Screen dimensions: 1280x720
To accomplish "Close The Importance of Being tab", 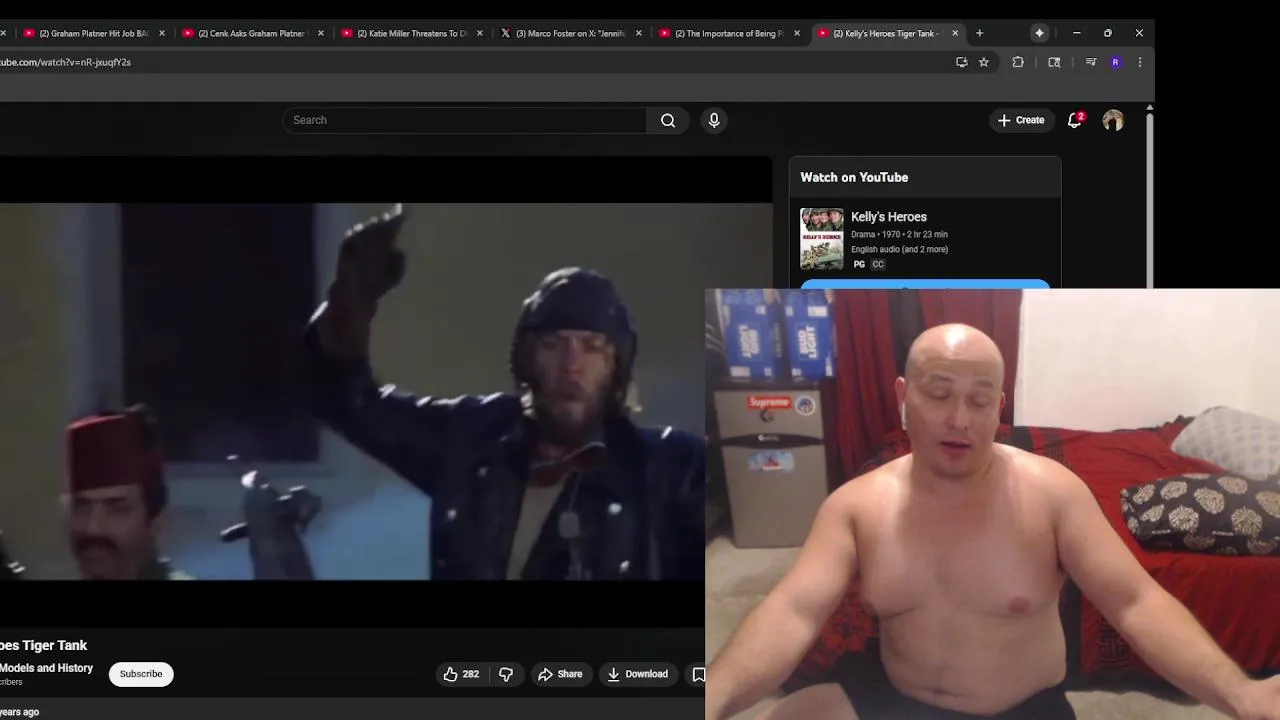I will click(x=797, y=33).
